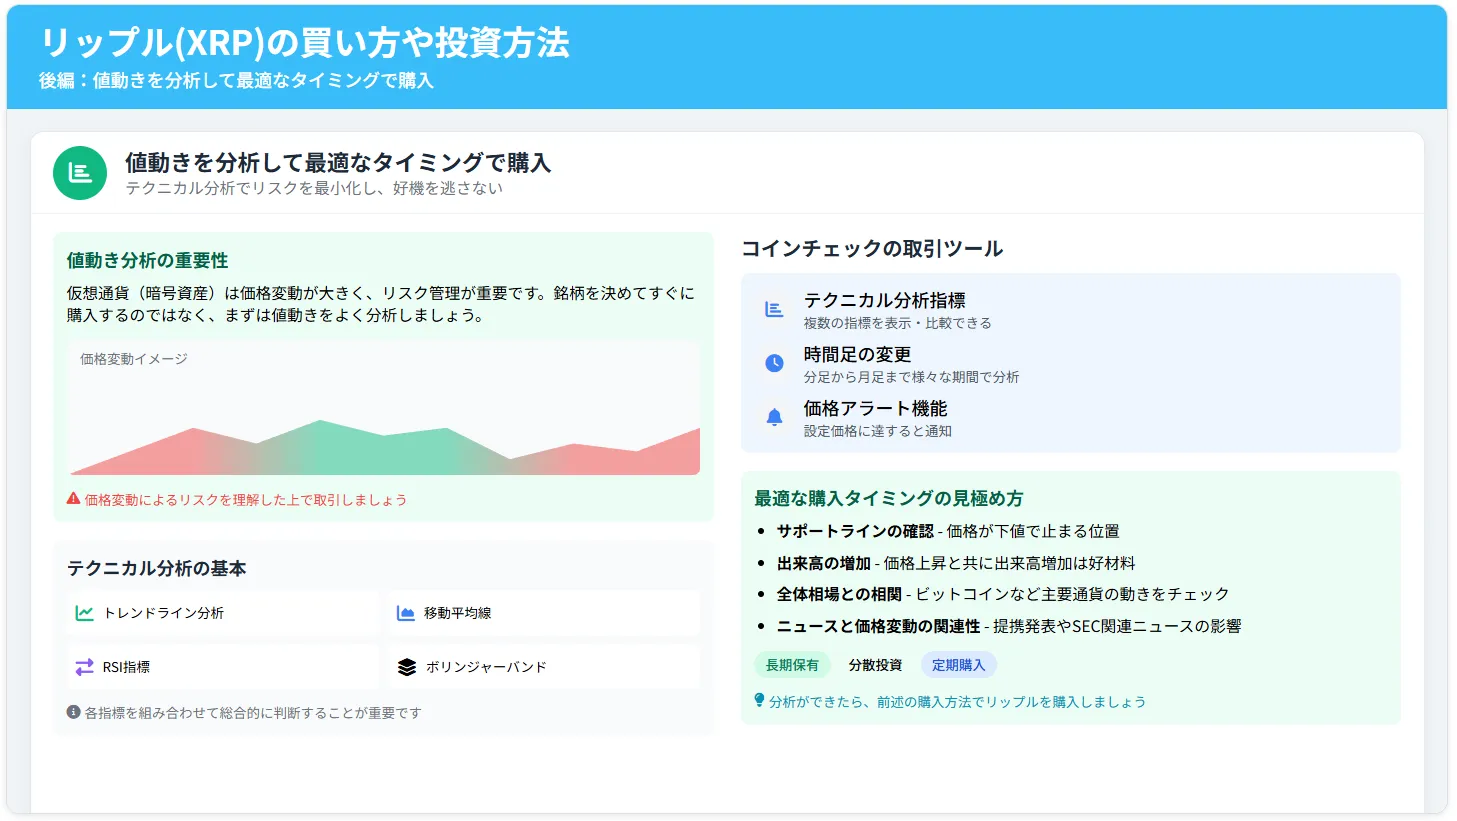The image size is (1457, 821).
Task: Click the info icon before 各指標を組み合わせて
Action: click(72, 712)
